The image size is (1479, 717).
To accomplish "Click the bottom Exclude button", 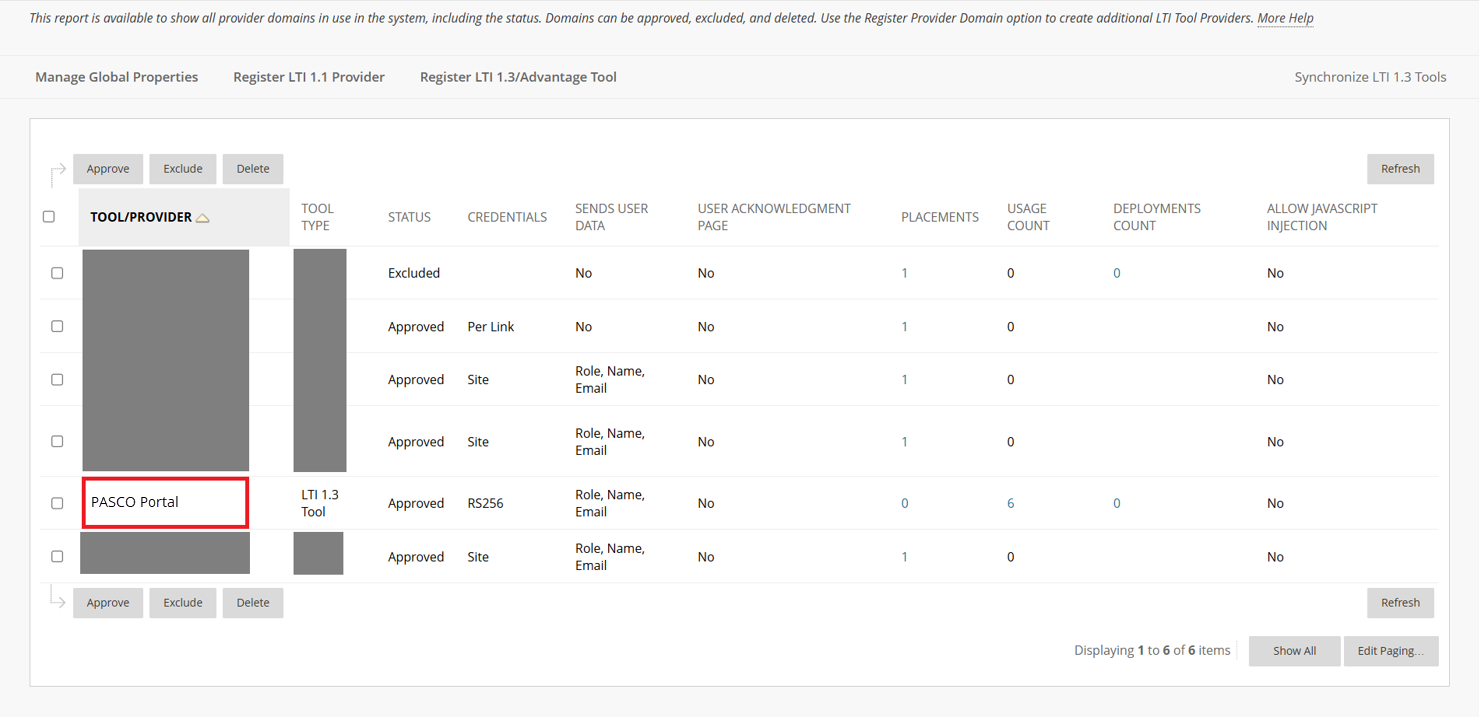I will (183, 603).
